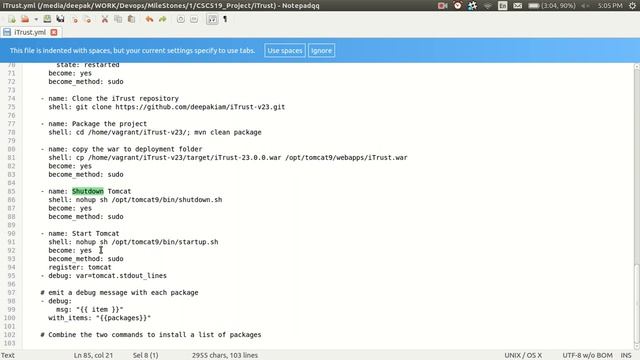Toggle Word Wrap in the toolbar
The width and height of the screenshot is (640, 360).
[x=212, y=19]
